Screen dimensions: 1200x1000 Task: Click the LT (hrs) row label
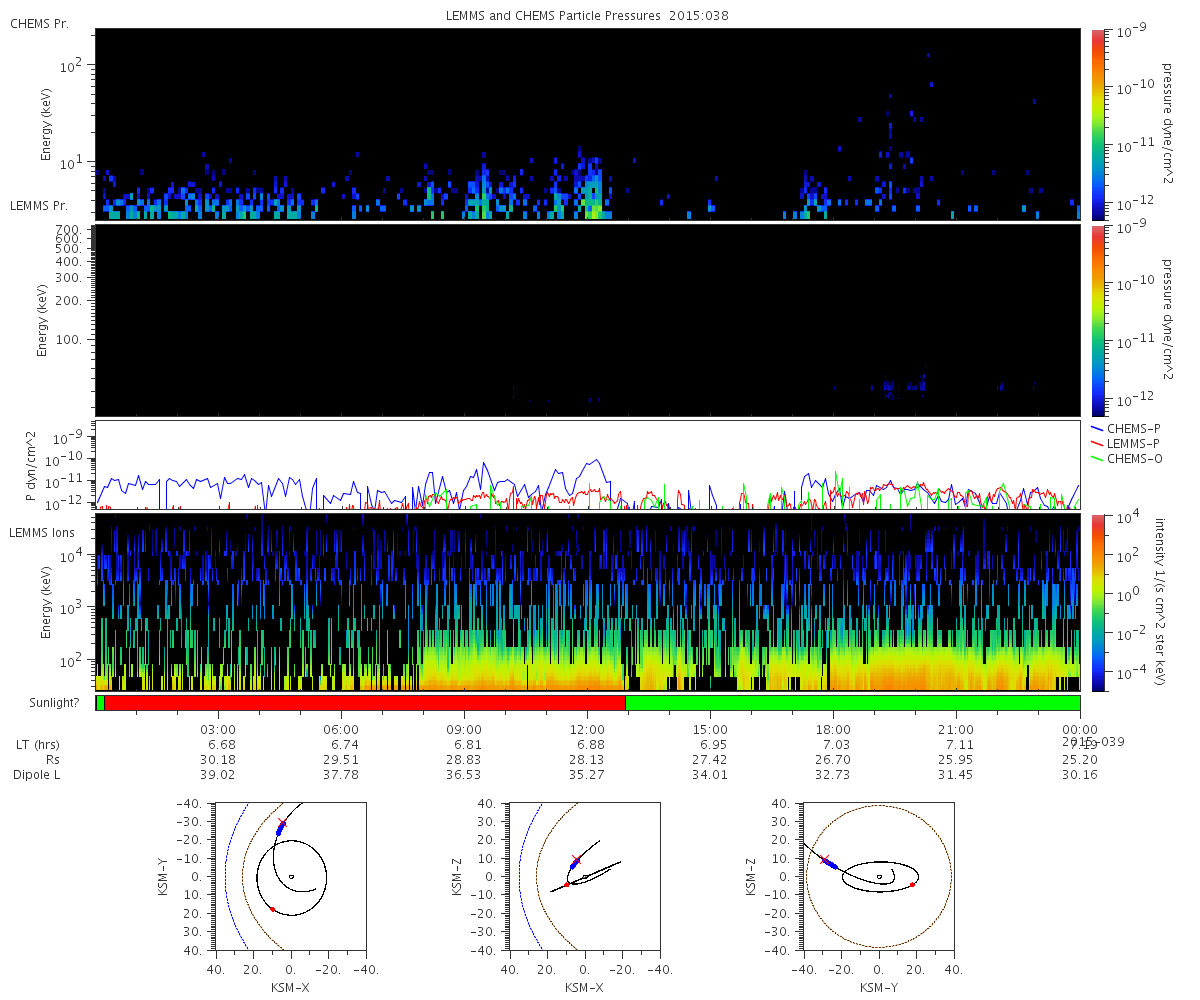tap(36, 744)
